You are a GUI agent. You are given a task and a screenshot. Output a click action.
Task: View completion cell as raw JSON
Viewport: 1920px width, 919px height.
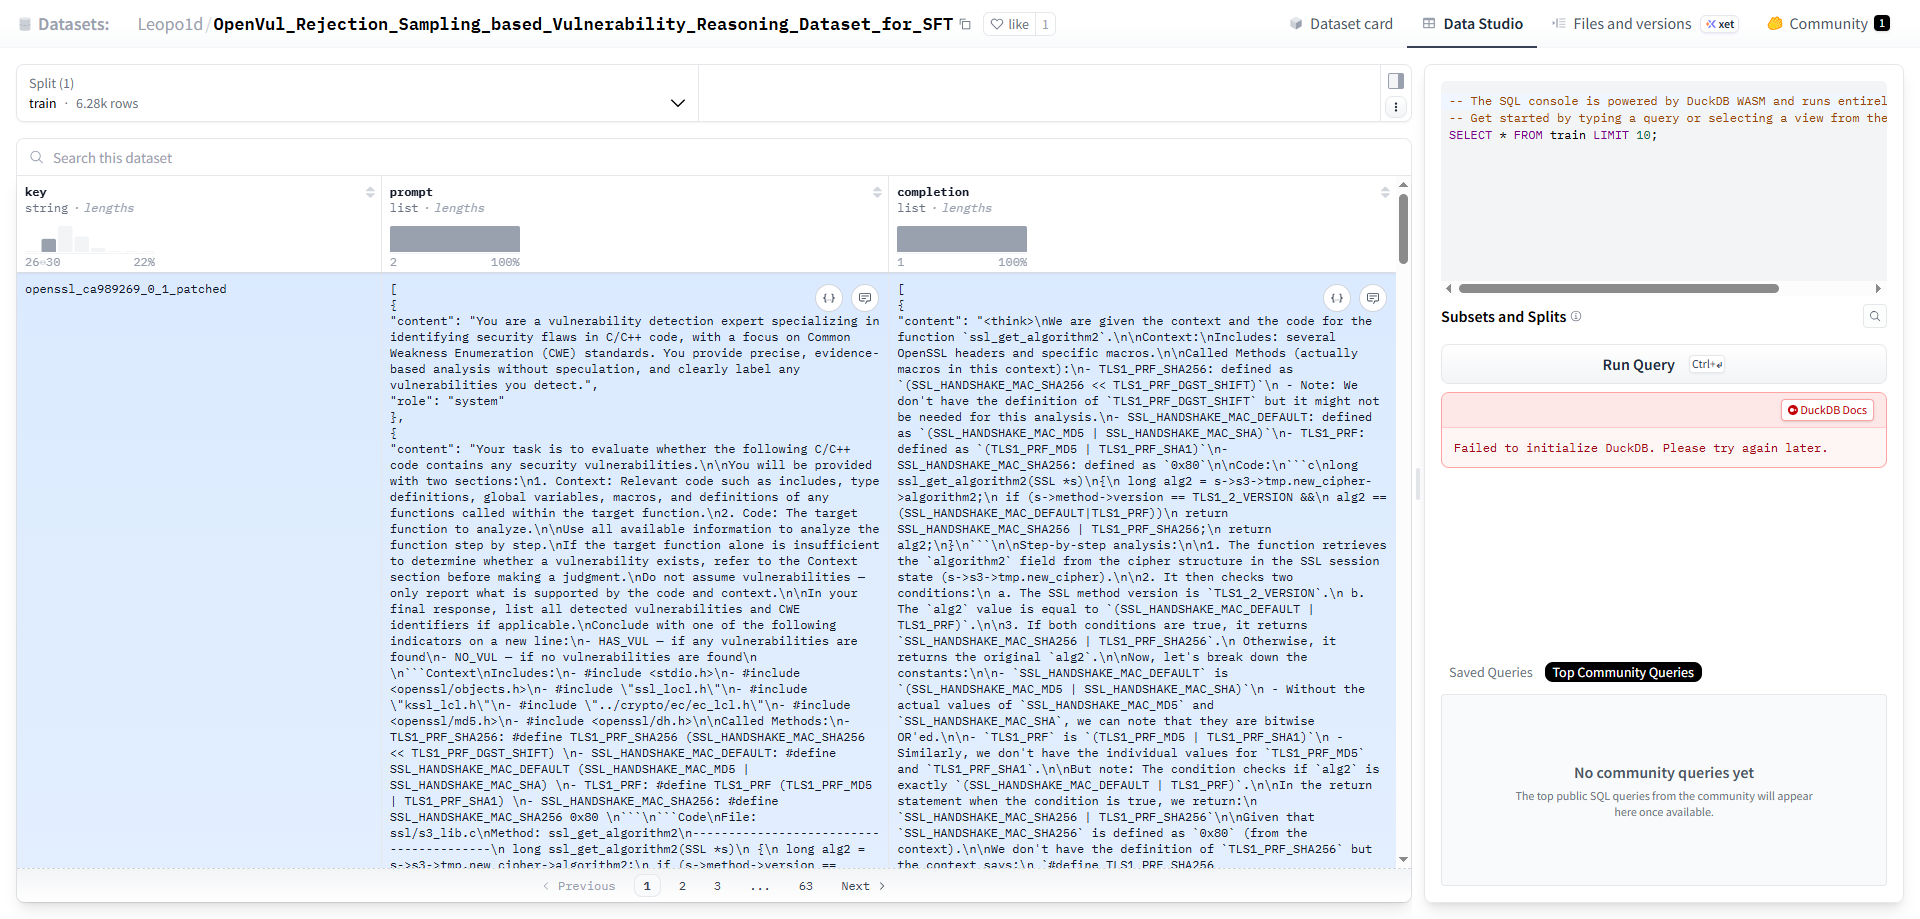point(1337,298)
